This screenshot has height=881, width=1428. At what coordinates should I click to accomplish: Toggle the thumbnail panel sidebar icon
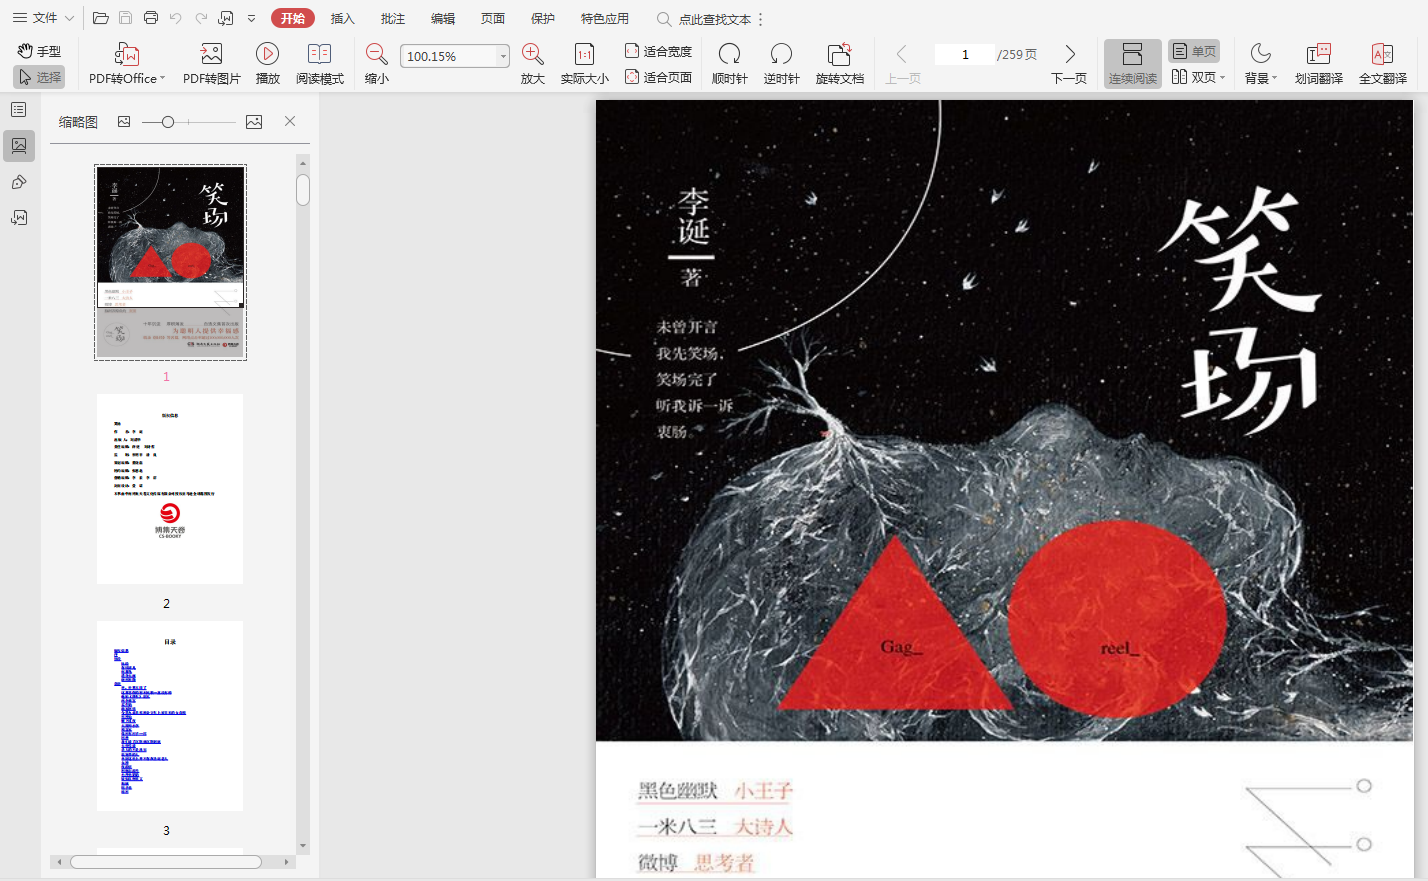tap(19, 146)
